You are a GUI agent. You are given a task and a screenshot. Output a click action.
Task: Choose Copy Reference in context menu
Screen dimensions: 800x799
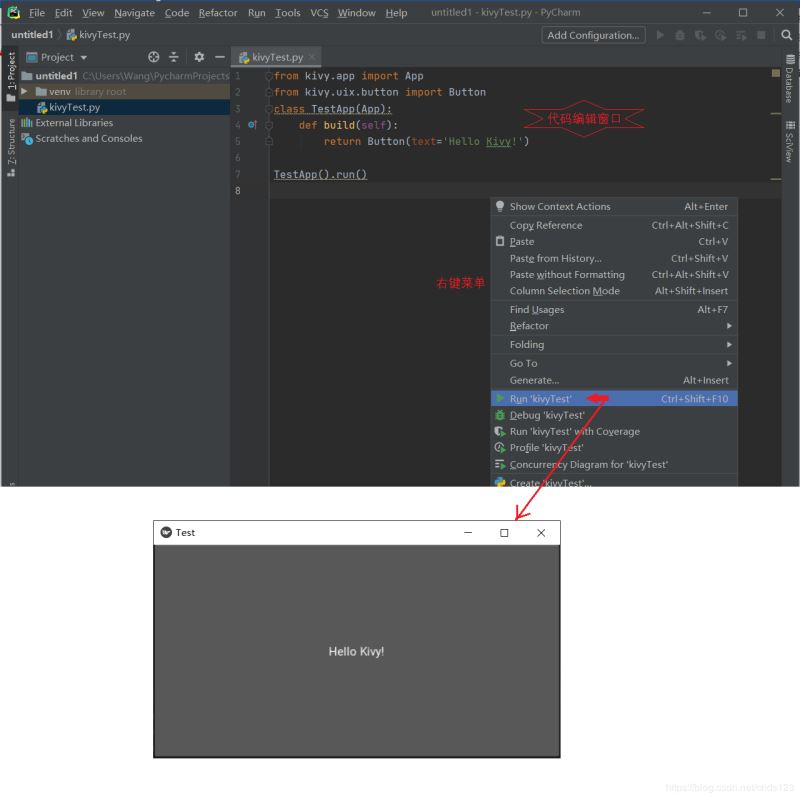[614, 225]
